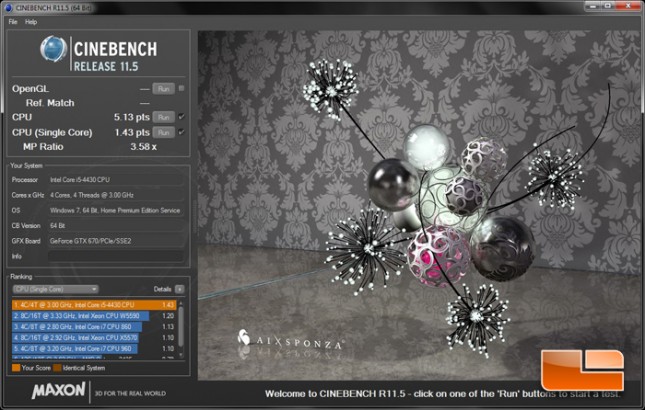
Task: Toggle the CPU (Single Core) checkbox
Action: pos(181,132)
